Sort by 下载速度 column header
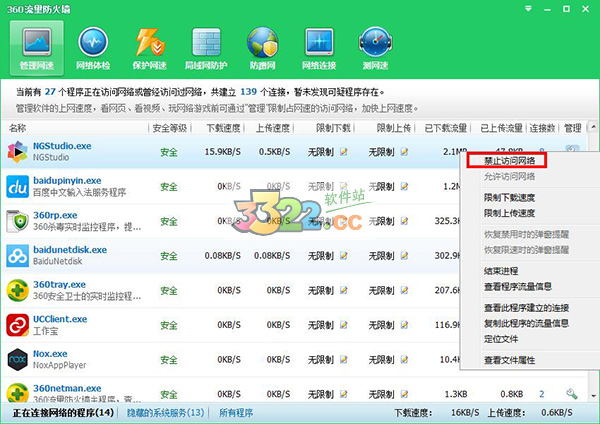Screen dimensions: 600x424 coord(223,128)
